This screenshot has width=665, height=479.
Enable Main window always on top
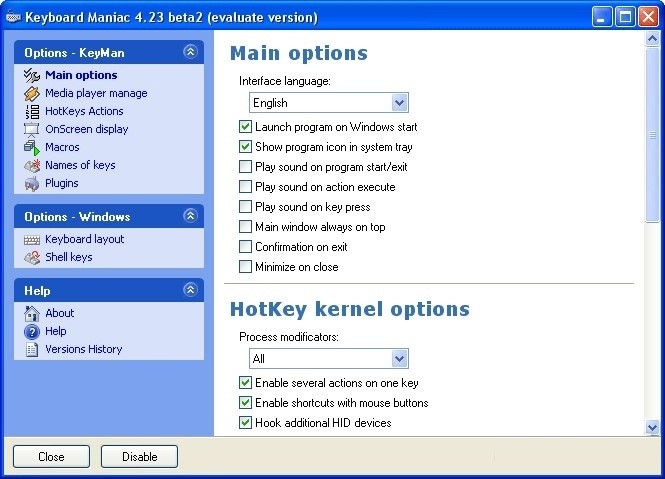click(x=245, y=227)
